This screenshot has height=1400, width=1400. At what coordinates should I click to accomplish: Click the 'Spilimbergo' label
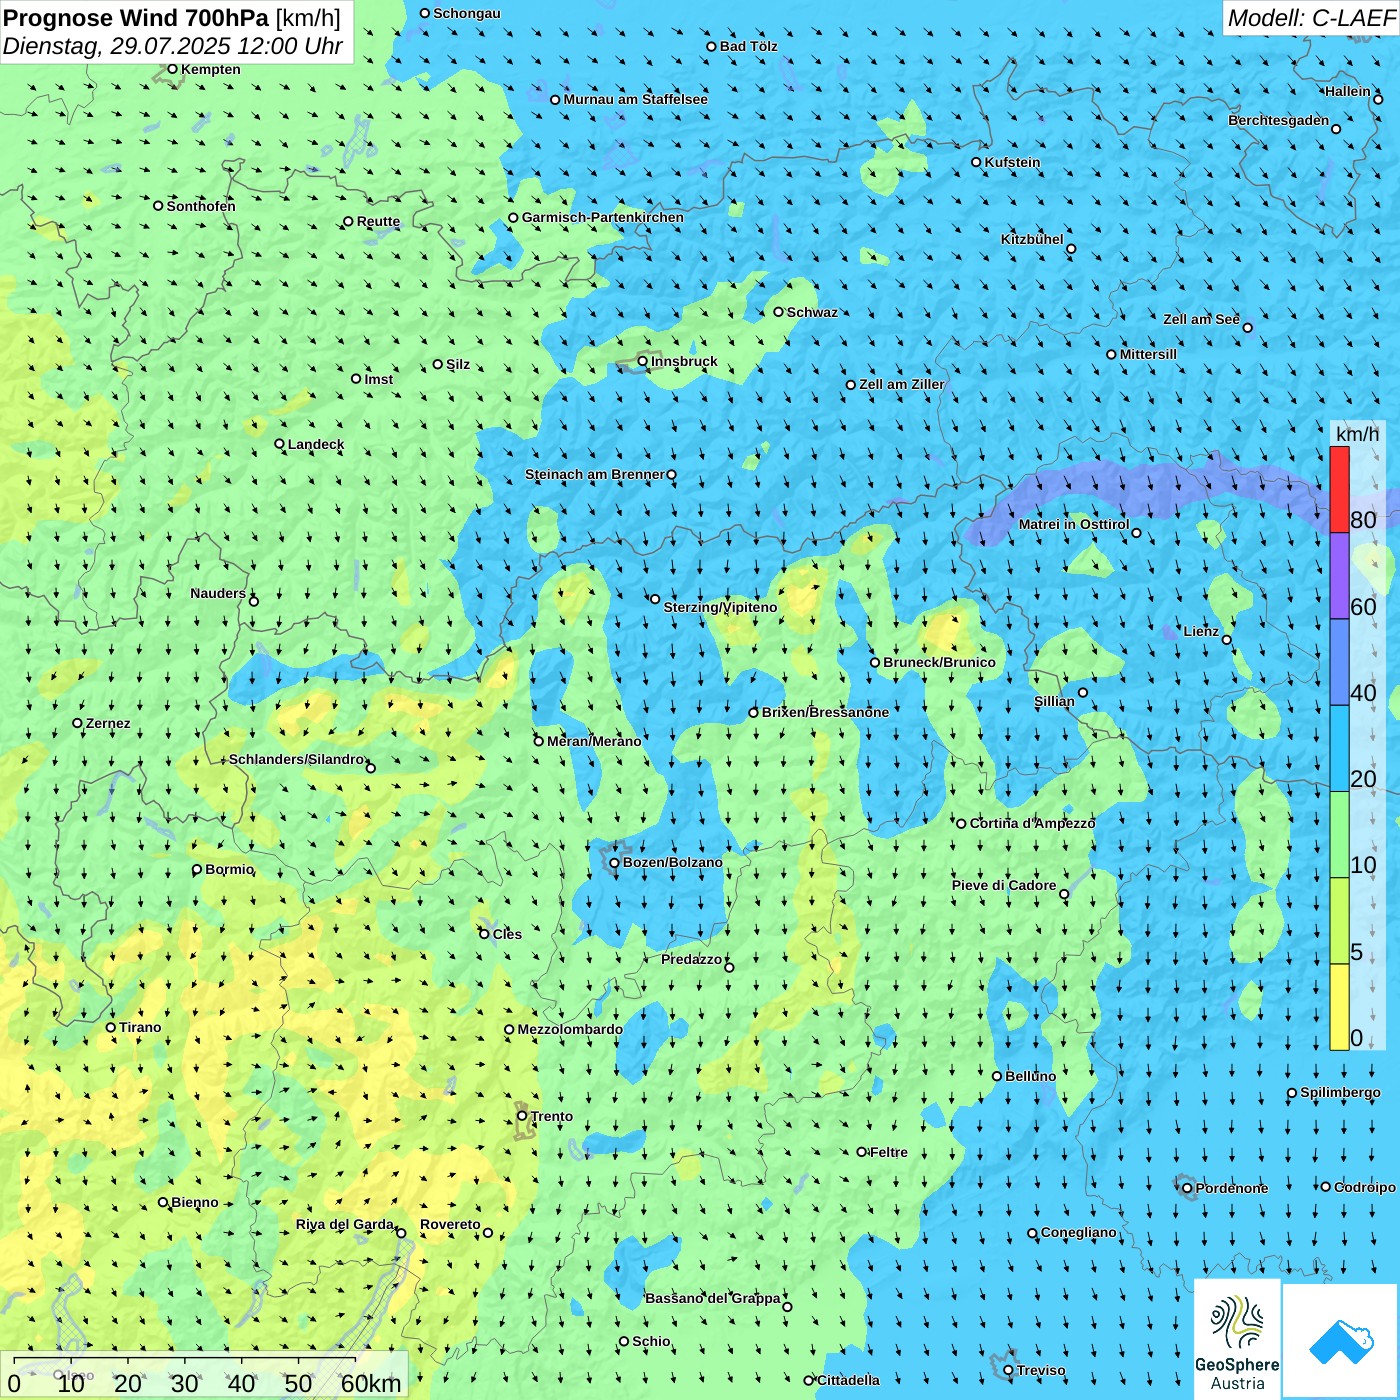pyautogui.click(x=1340, y=1092)
